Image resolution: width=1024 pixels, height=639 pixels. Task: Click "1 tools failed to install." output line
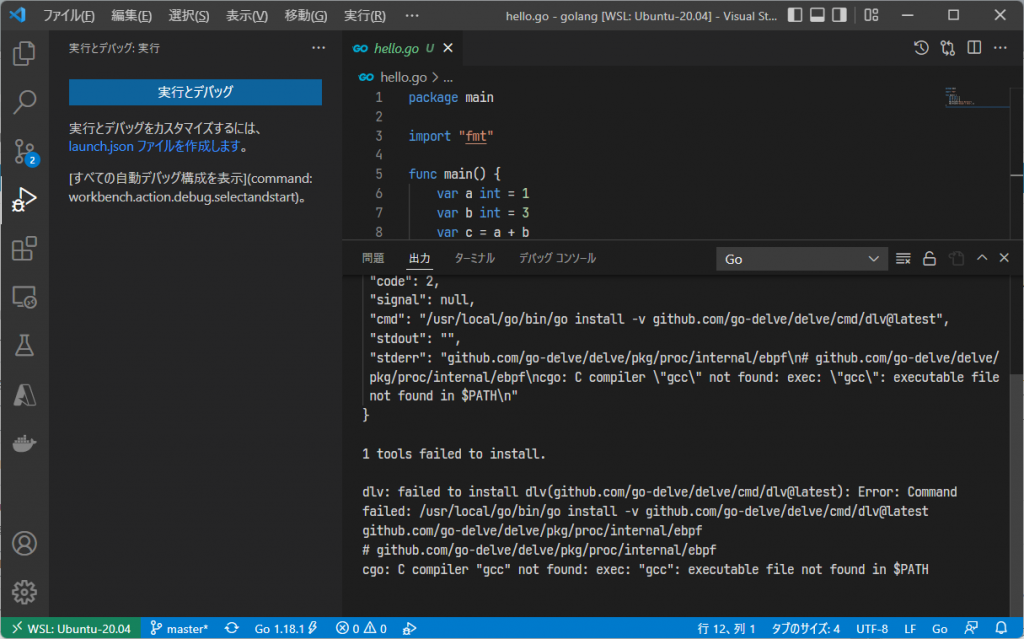(x=453, y=454)
